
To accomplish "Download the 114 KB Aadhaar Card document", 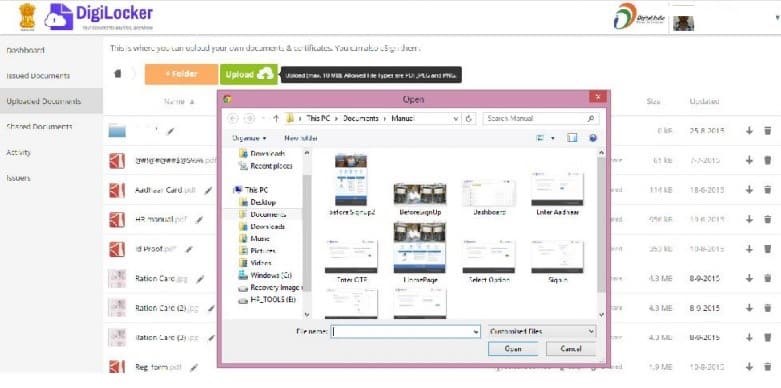I will coord(749,190).
